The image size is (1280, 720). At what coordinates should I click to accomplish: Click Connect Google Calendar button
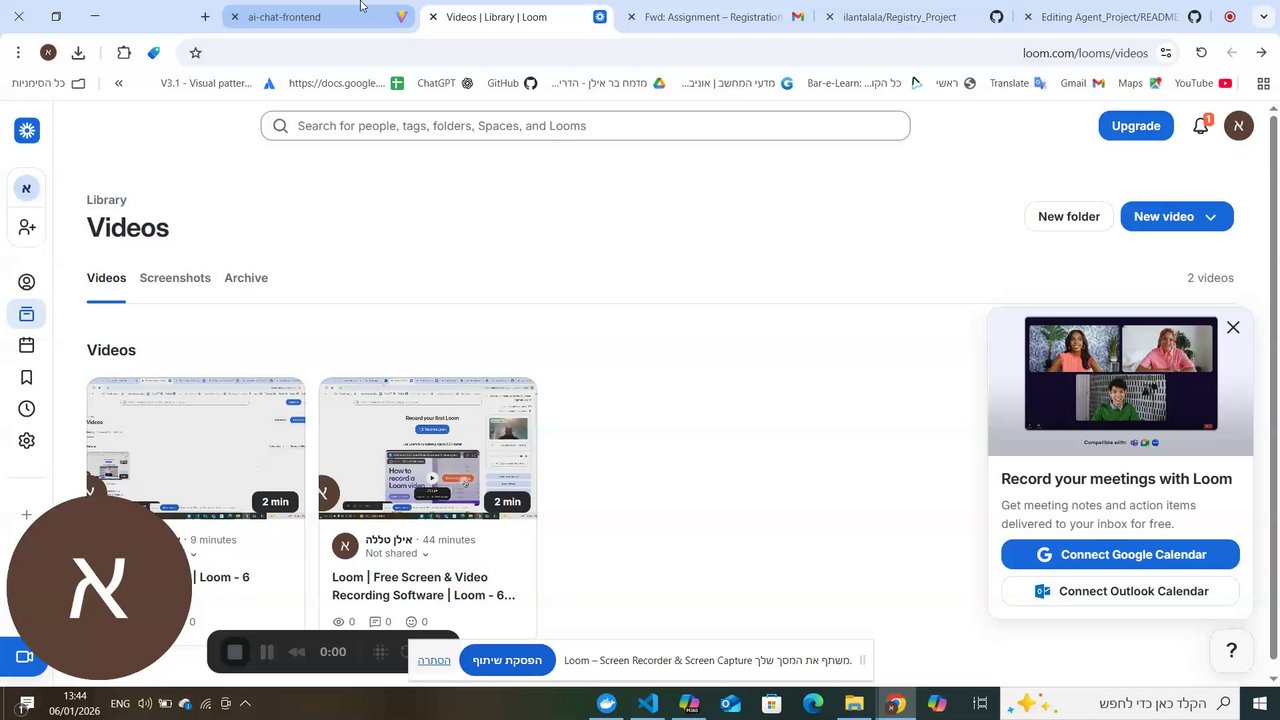pyautogui.click(x=1120, y=554)
